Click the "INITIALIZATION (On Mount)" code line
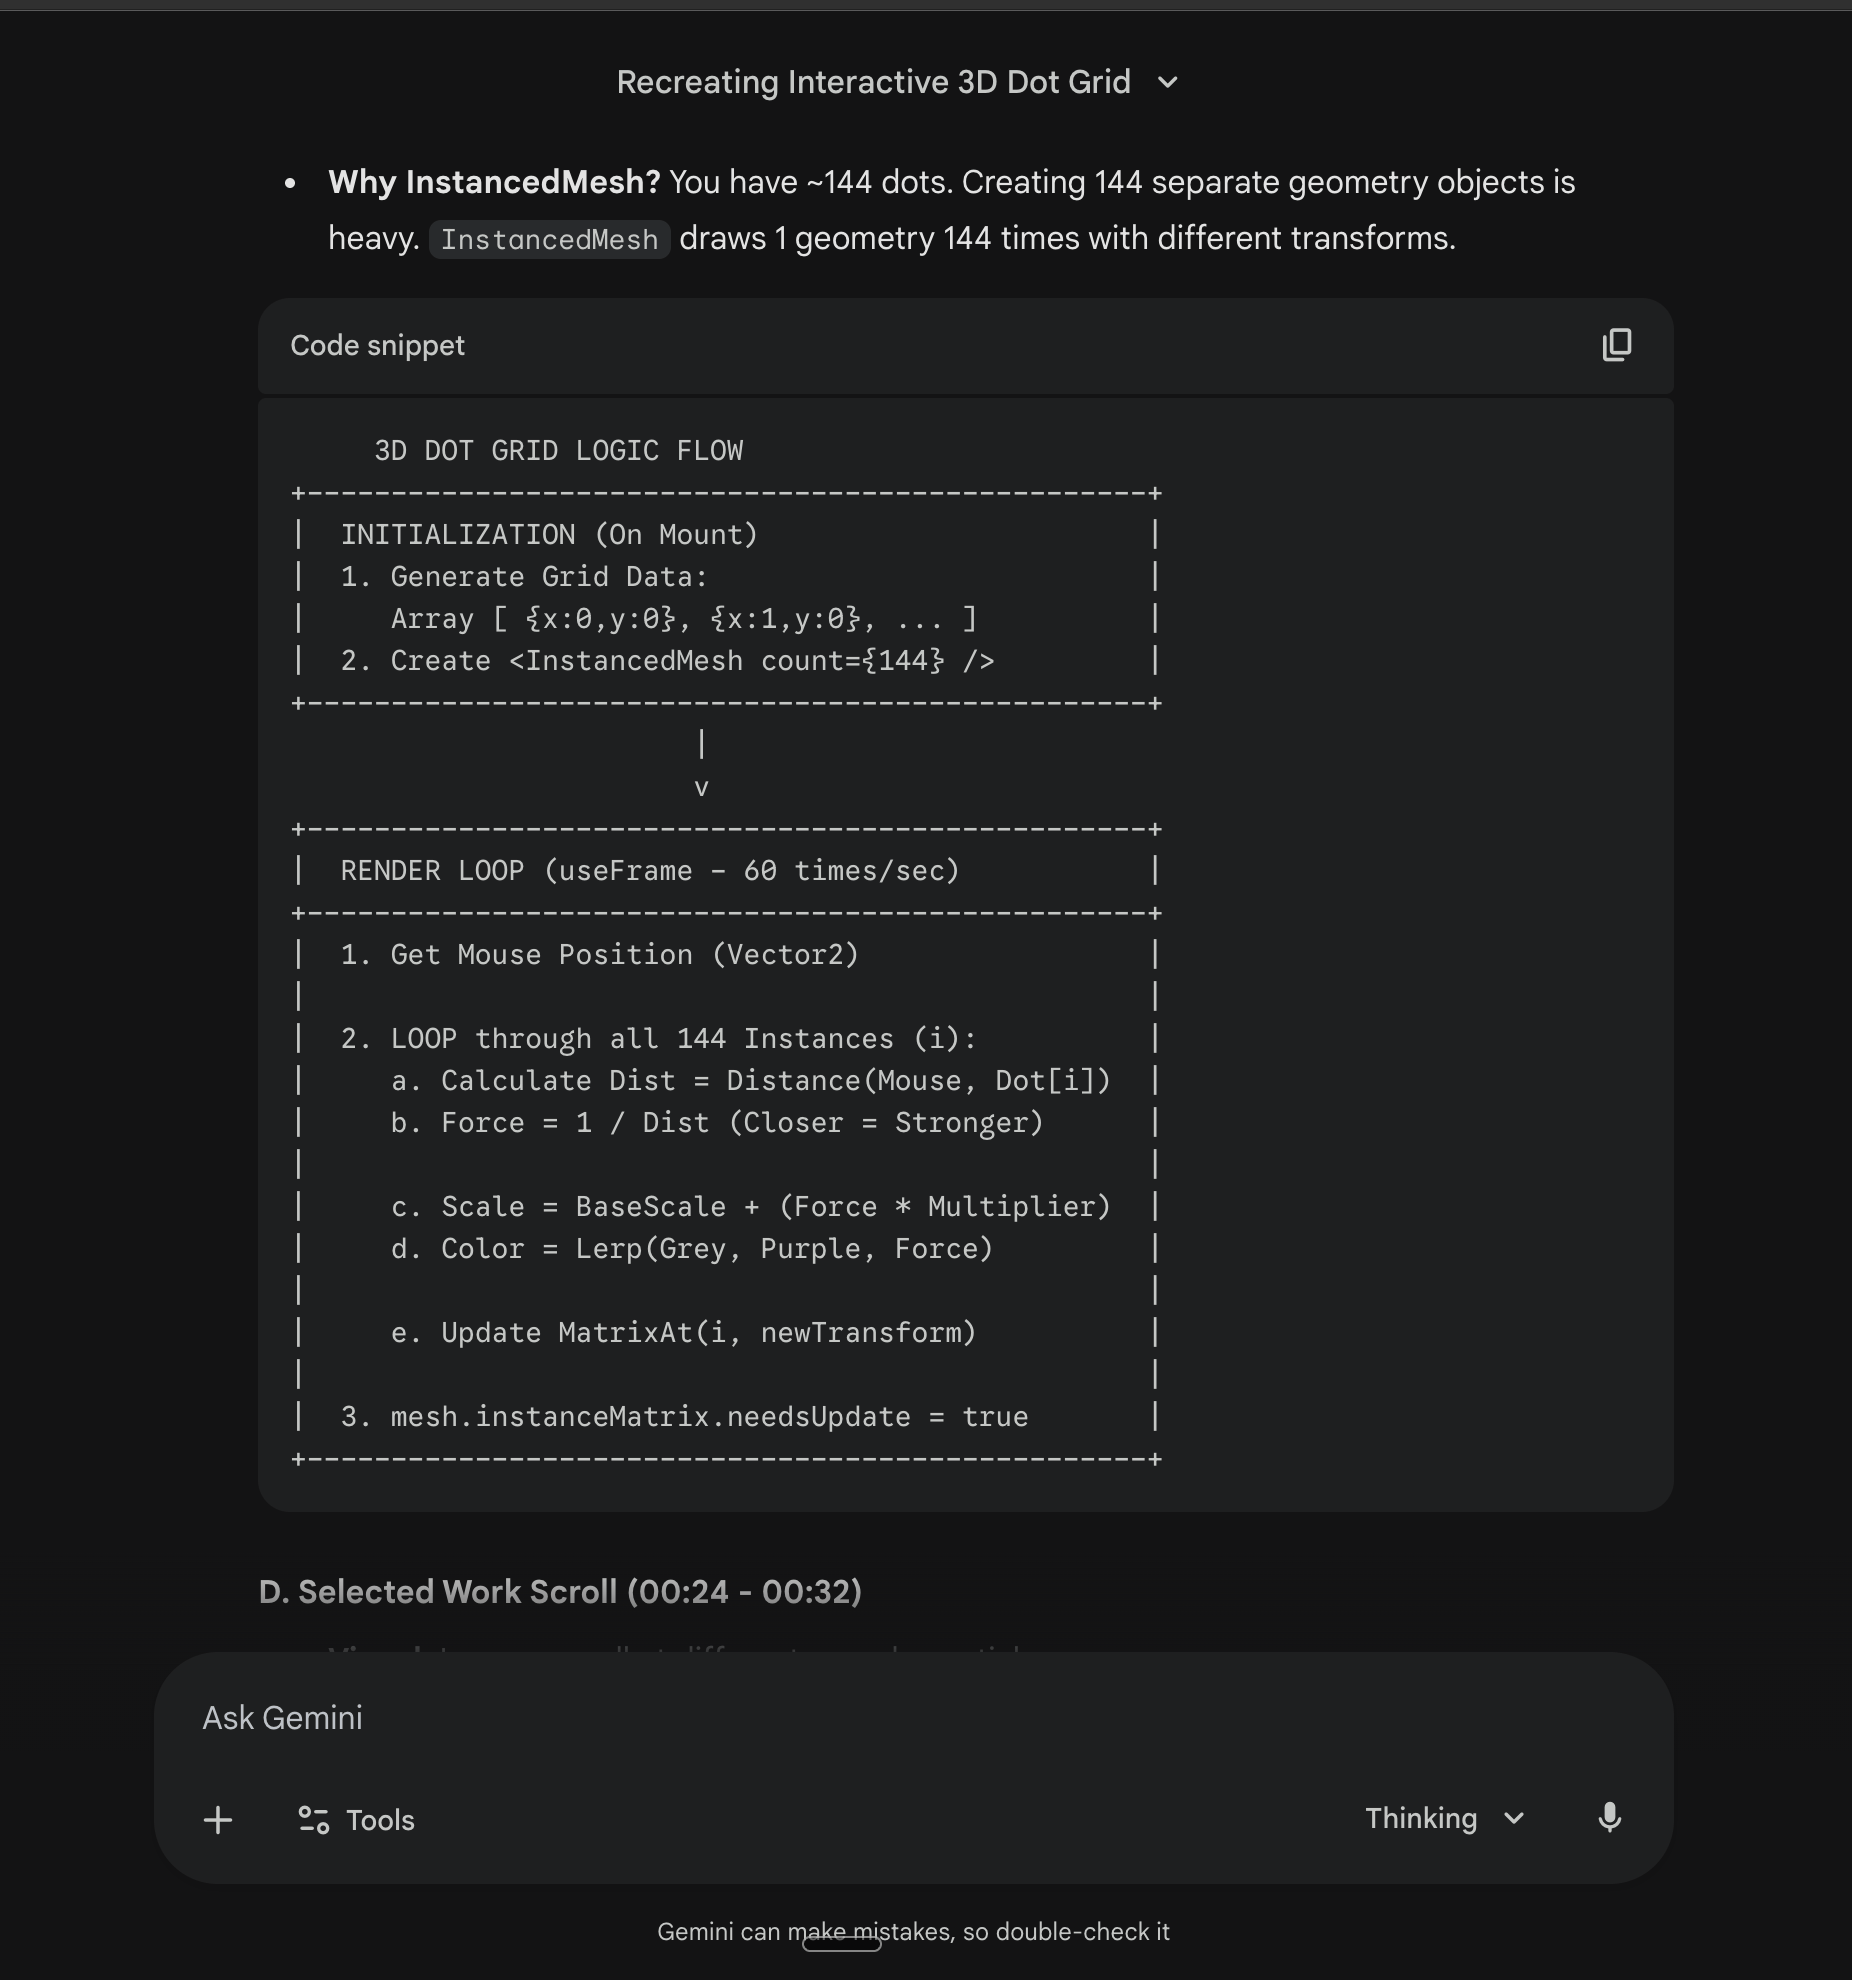This screenshot has height=1980, width=1852. coord(549,535)
